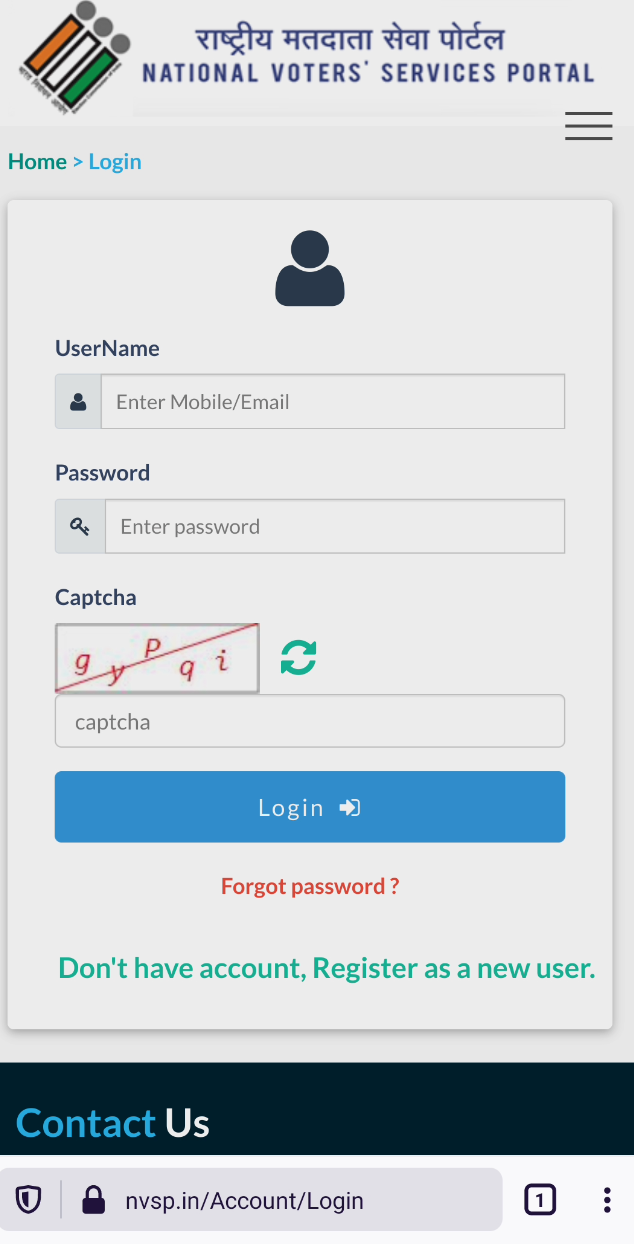Open Forgot password link

pos(309,886)
